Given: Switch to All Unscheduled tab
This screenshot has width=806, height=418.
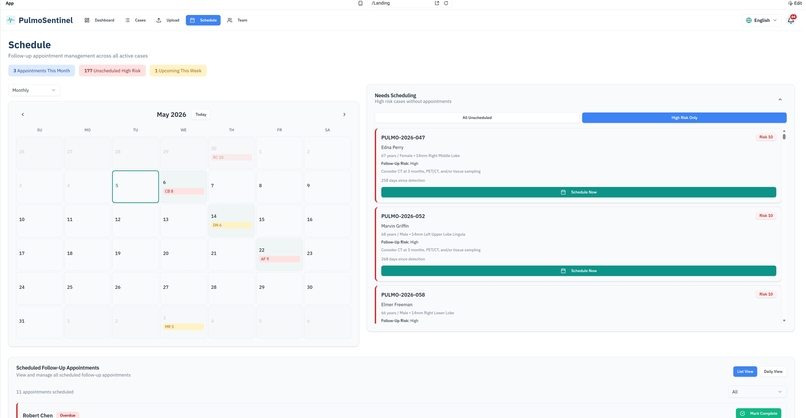Looking at the screenshot, I should (x=477, y=118).
